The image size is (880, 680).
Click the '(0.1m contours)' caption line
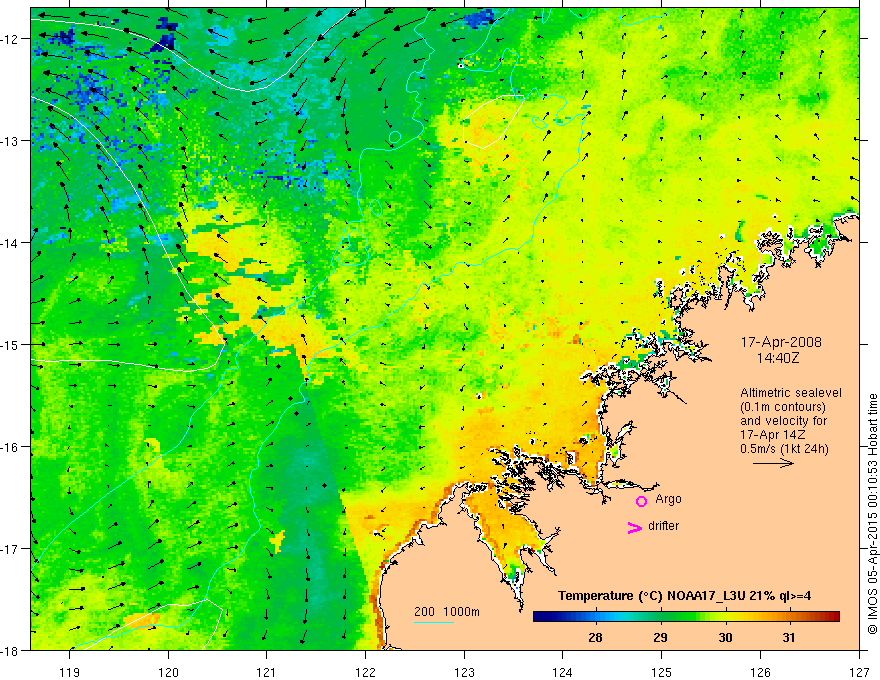(x=783, y=407)
